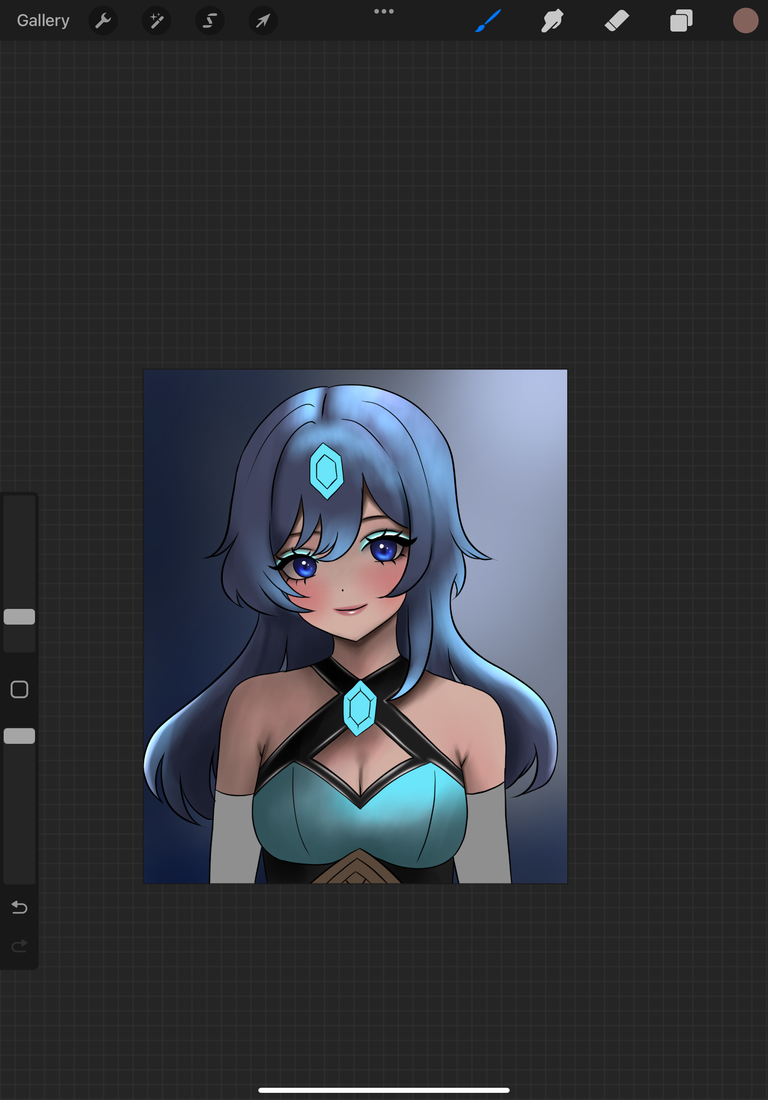This screenshot has width=768, height=1100.
Task: Click the brush size slider handle
Action: [x=20, y=617]
